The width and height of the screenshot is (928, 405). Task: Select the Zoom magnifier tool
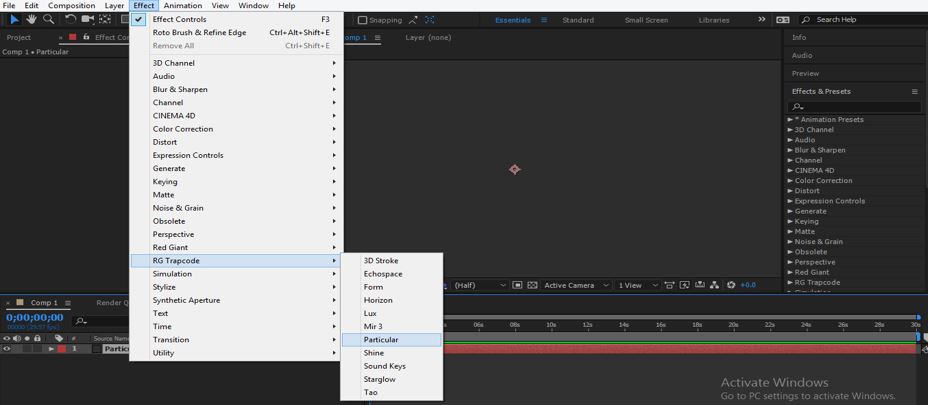coord(49,20)
